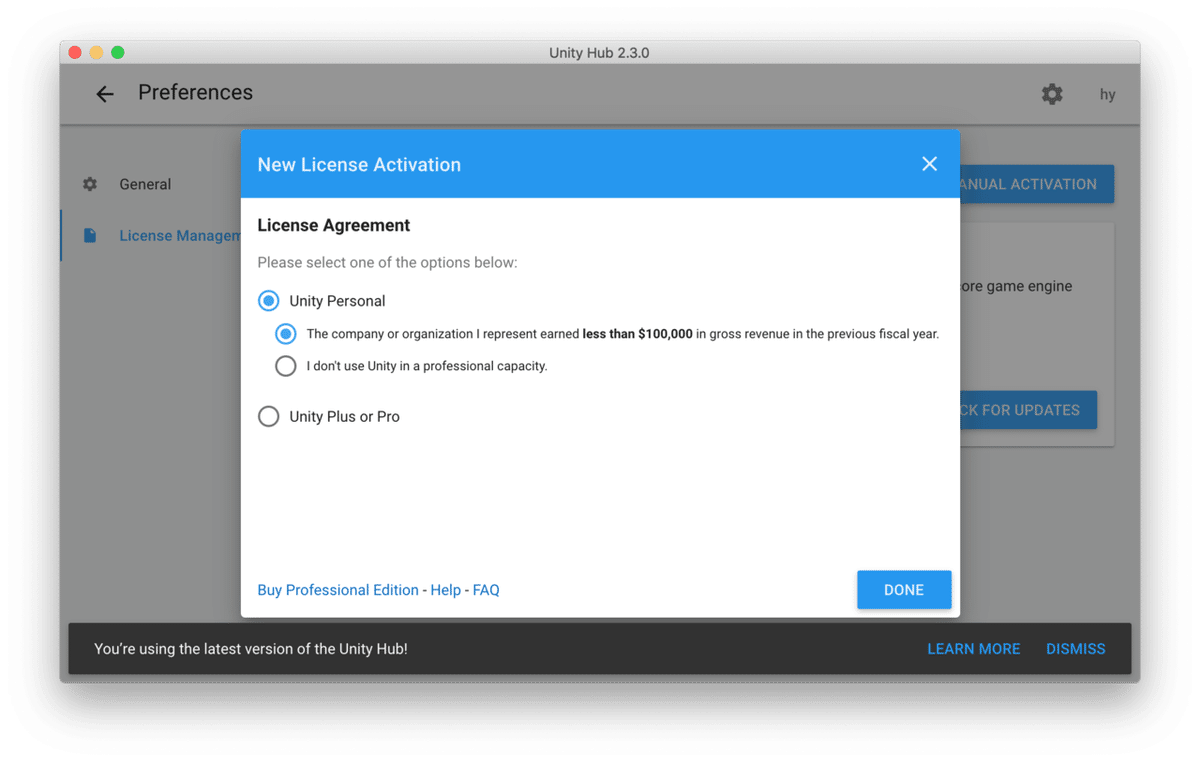Click the CHECK FOR UPDATES button
This screenshot has height=762, width=1200.
(1028, 410)
